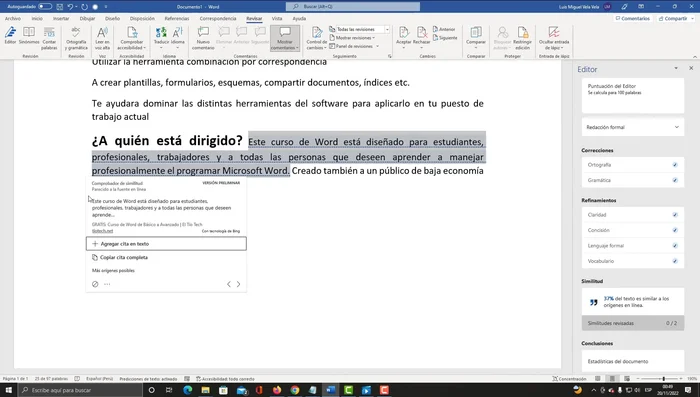Viewport: 700px width, 397px height.
Task: Click Estadísticas del documento
Action: (x=633, y=361)
